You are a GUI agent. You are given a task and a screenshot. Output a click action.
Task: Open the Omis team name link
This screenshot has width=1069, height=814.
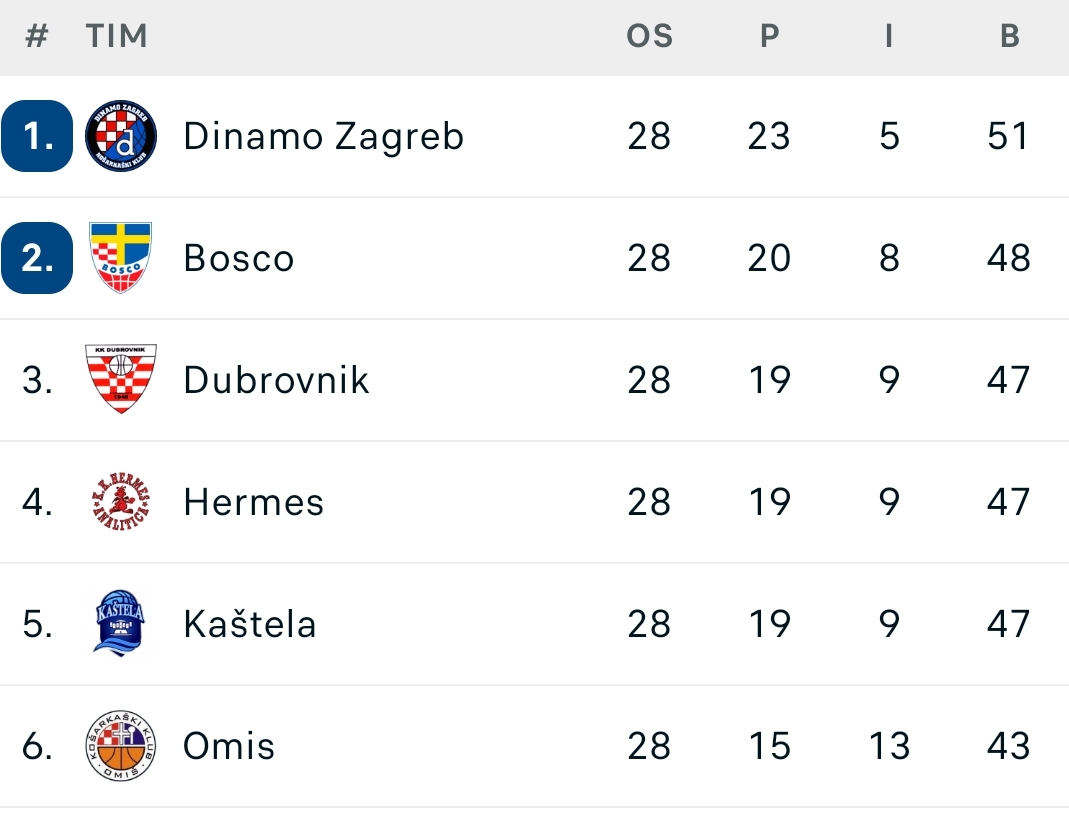(x=229, y=746)
